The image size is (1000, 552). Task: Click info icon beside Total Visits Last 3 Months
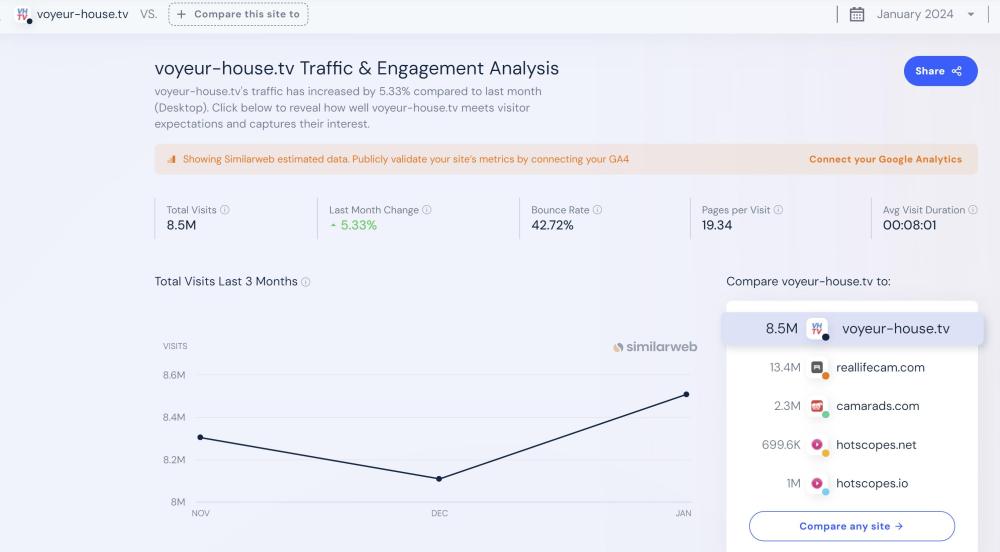(x=306, y=282)
